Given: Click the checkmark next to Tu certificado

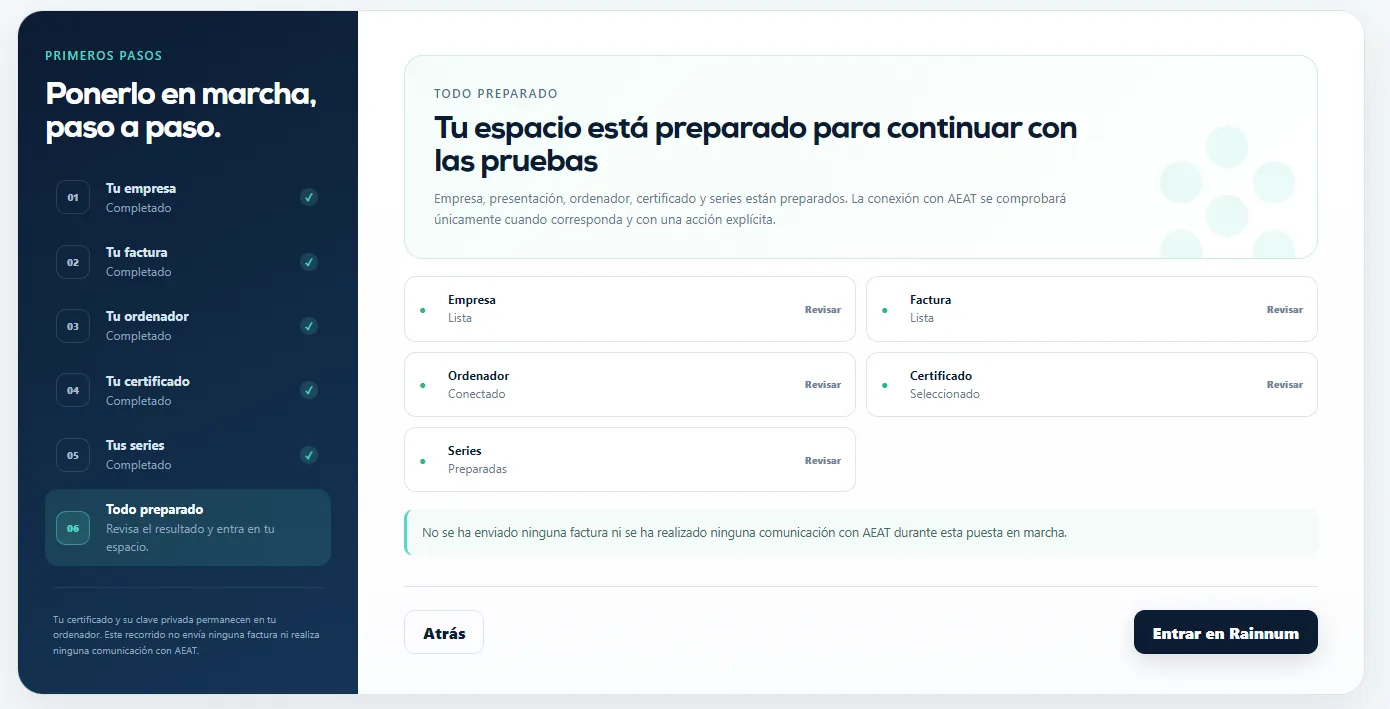Looking at the screenshot, I should 309,390.
